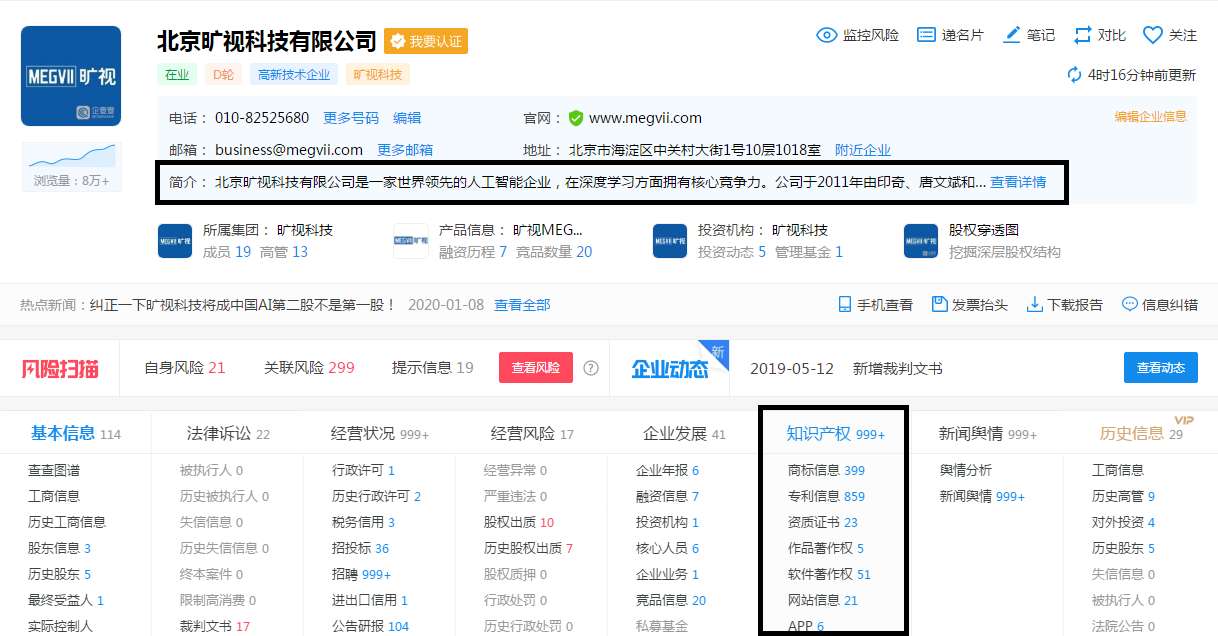
Task: Open the 更多号码 link
Action: [351, 118]
